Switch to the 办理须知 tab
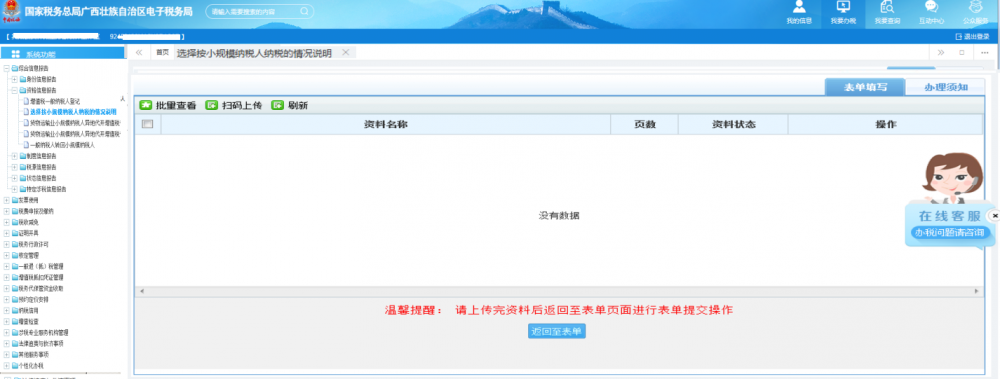 tap(945, 87)
